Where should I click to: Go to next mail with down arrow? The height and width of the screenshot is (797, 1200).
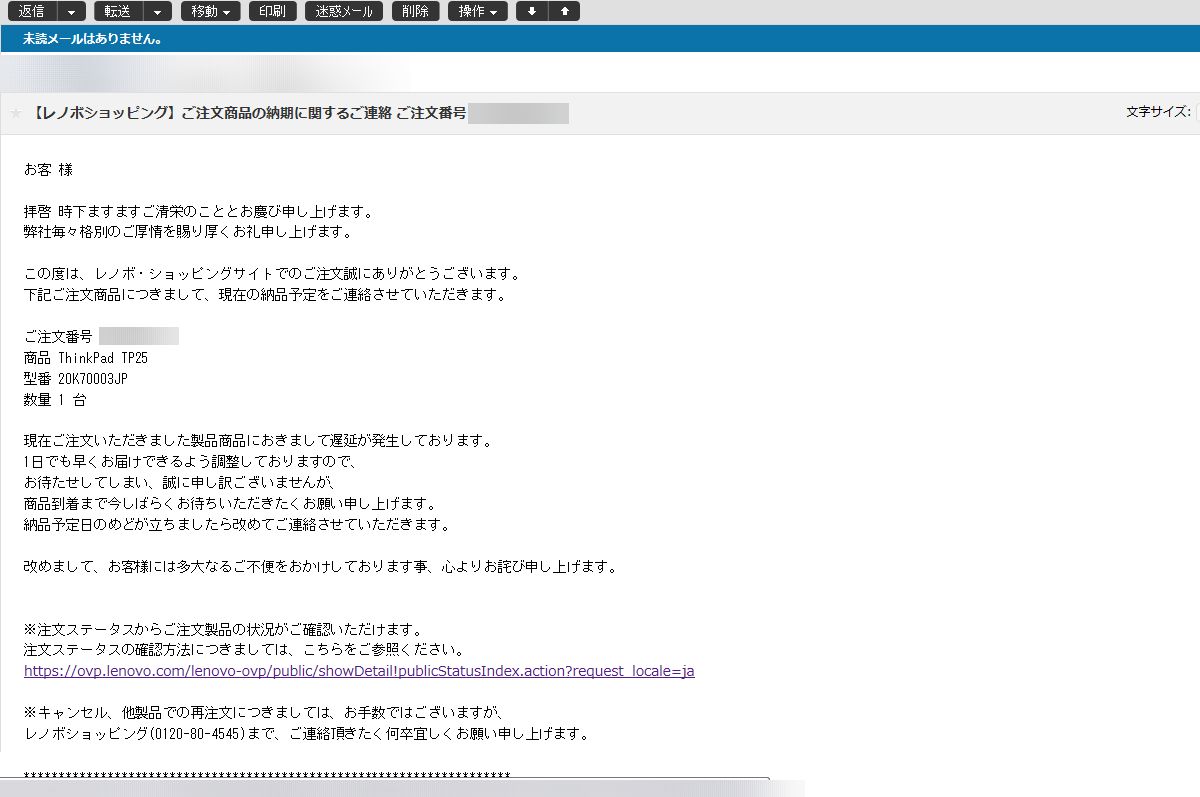[x=532, y=12]
